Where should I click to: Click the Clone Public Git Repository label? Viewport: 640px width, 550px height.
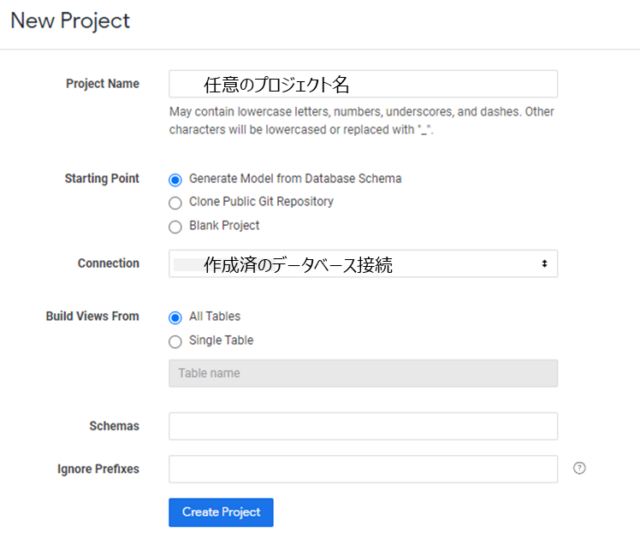[x=261, y=202]
